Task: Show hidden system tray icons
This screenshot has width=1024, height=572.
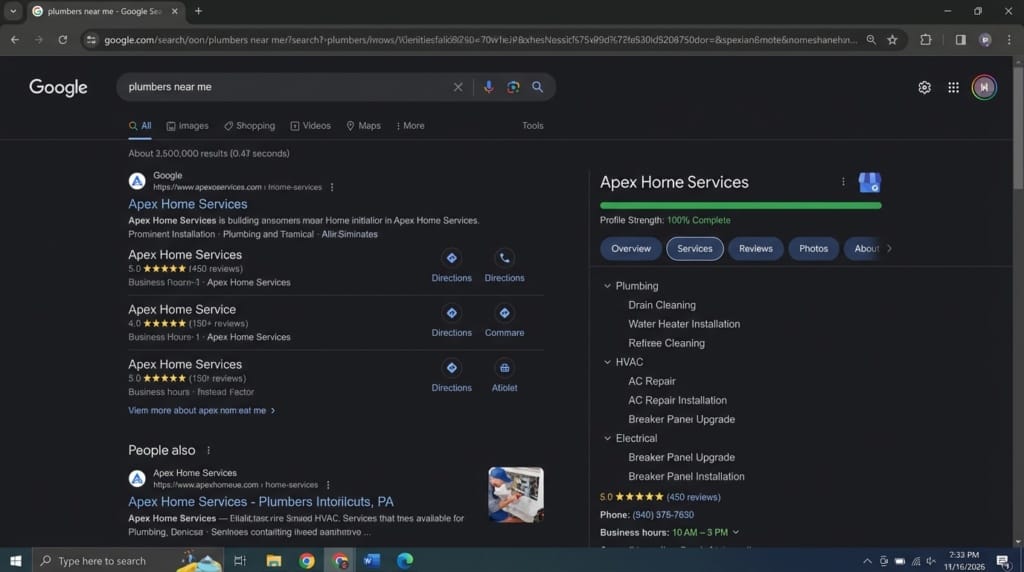Action: (x=867, y=561)
